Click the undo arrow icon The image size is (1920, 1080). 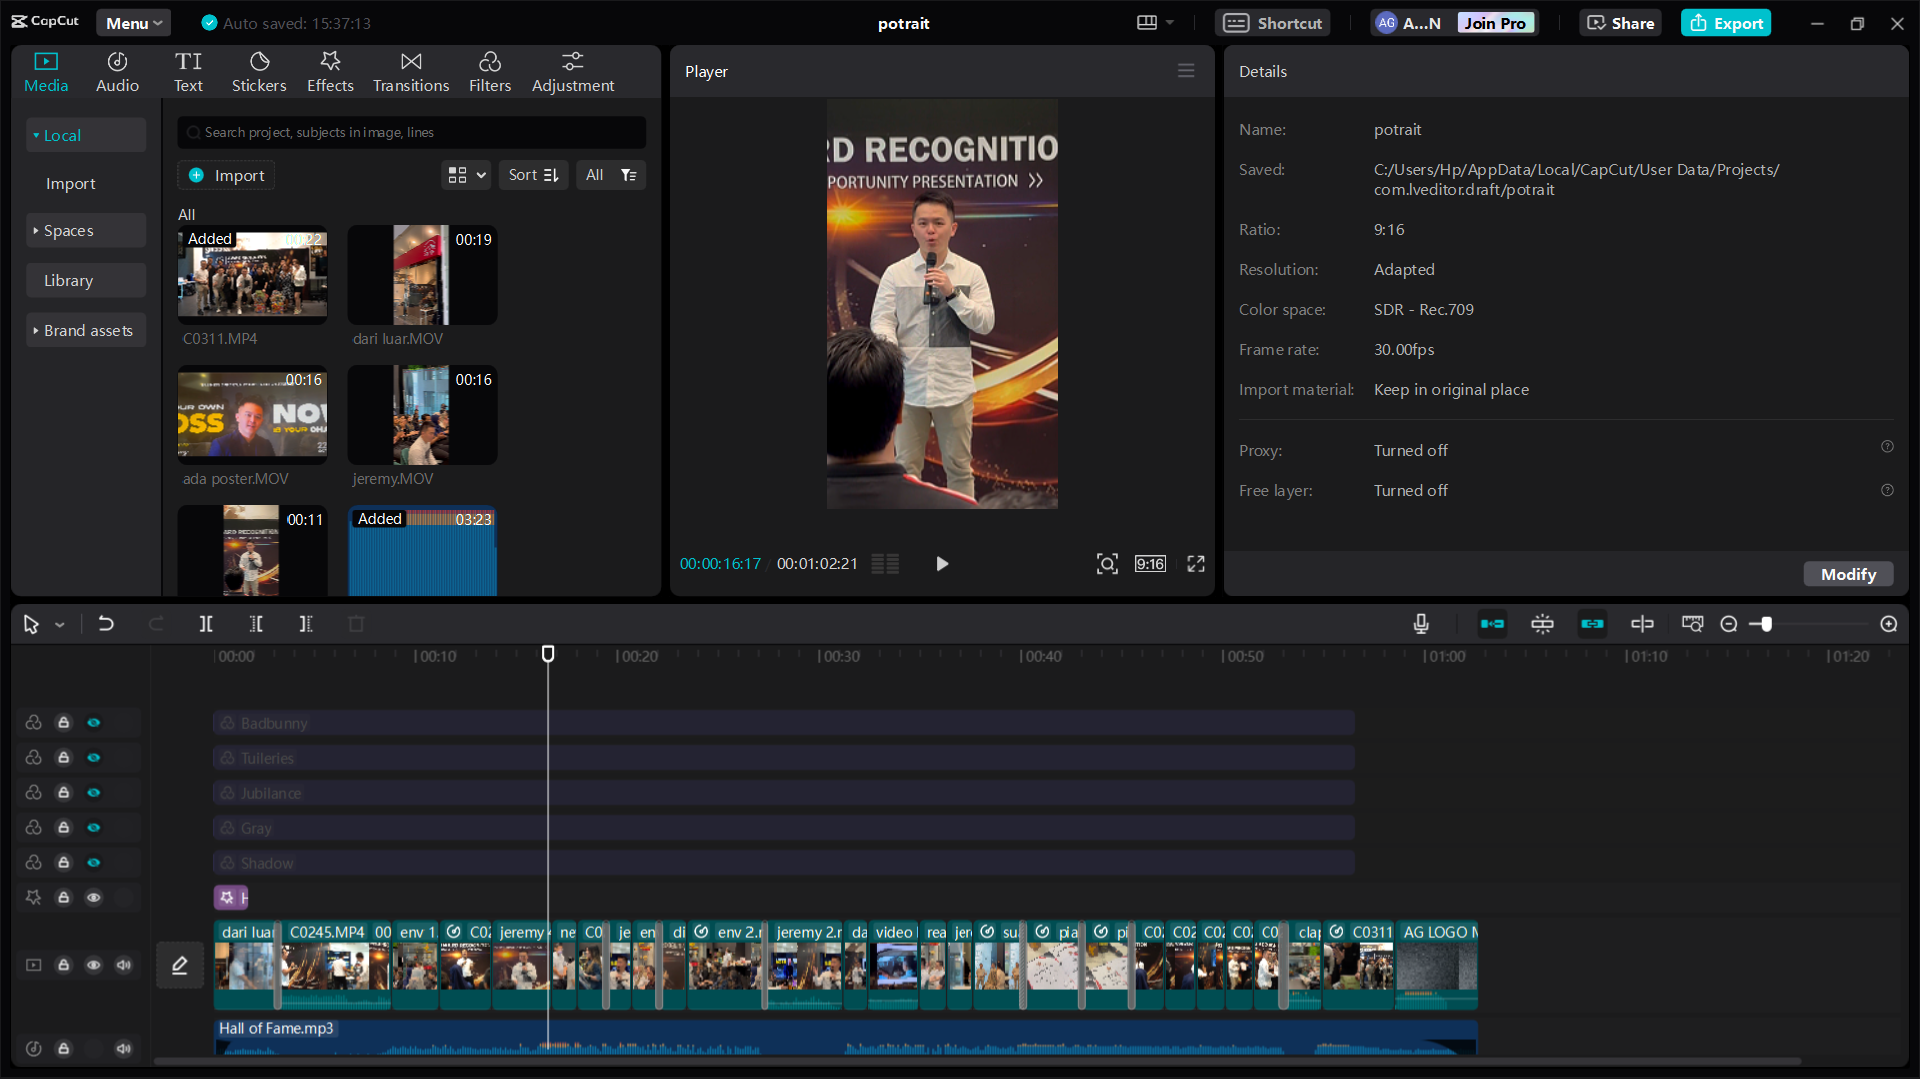[x=106, y=624]
